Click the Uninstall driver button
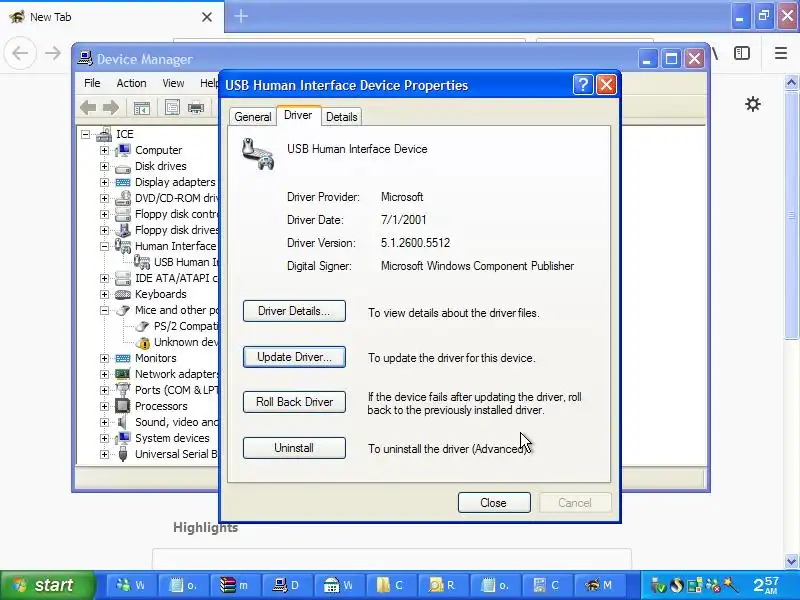Viewport: 800px width, 600px height. point(294,448)
